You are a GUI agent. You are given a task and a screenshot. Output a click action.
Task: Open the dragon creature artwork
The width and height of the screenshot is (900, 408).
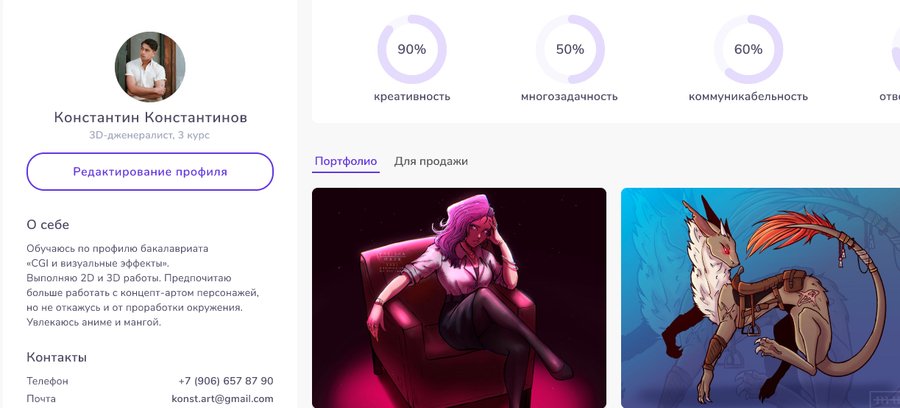click(x=761, y=298)
